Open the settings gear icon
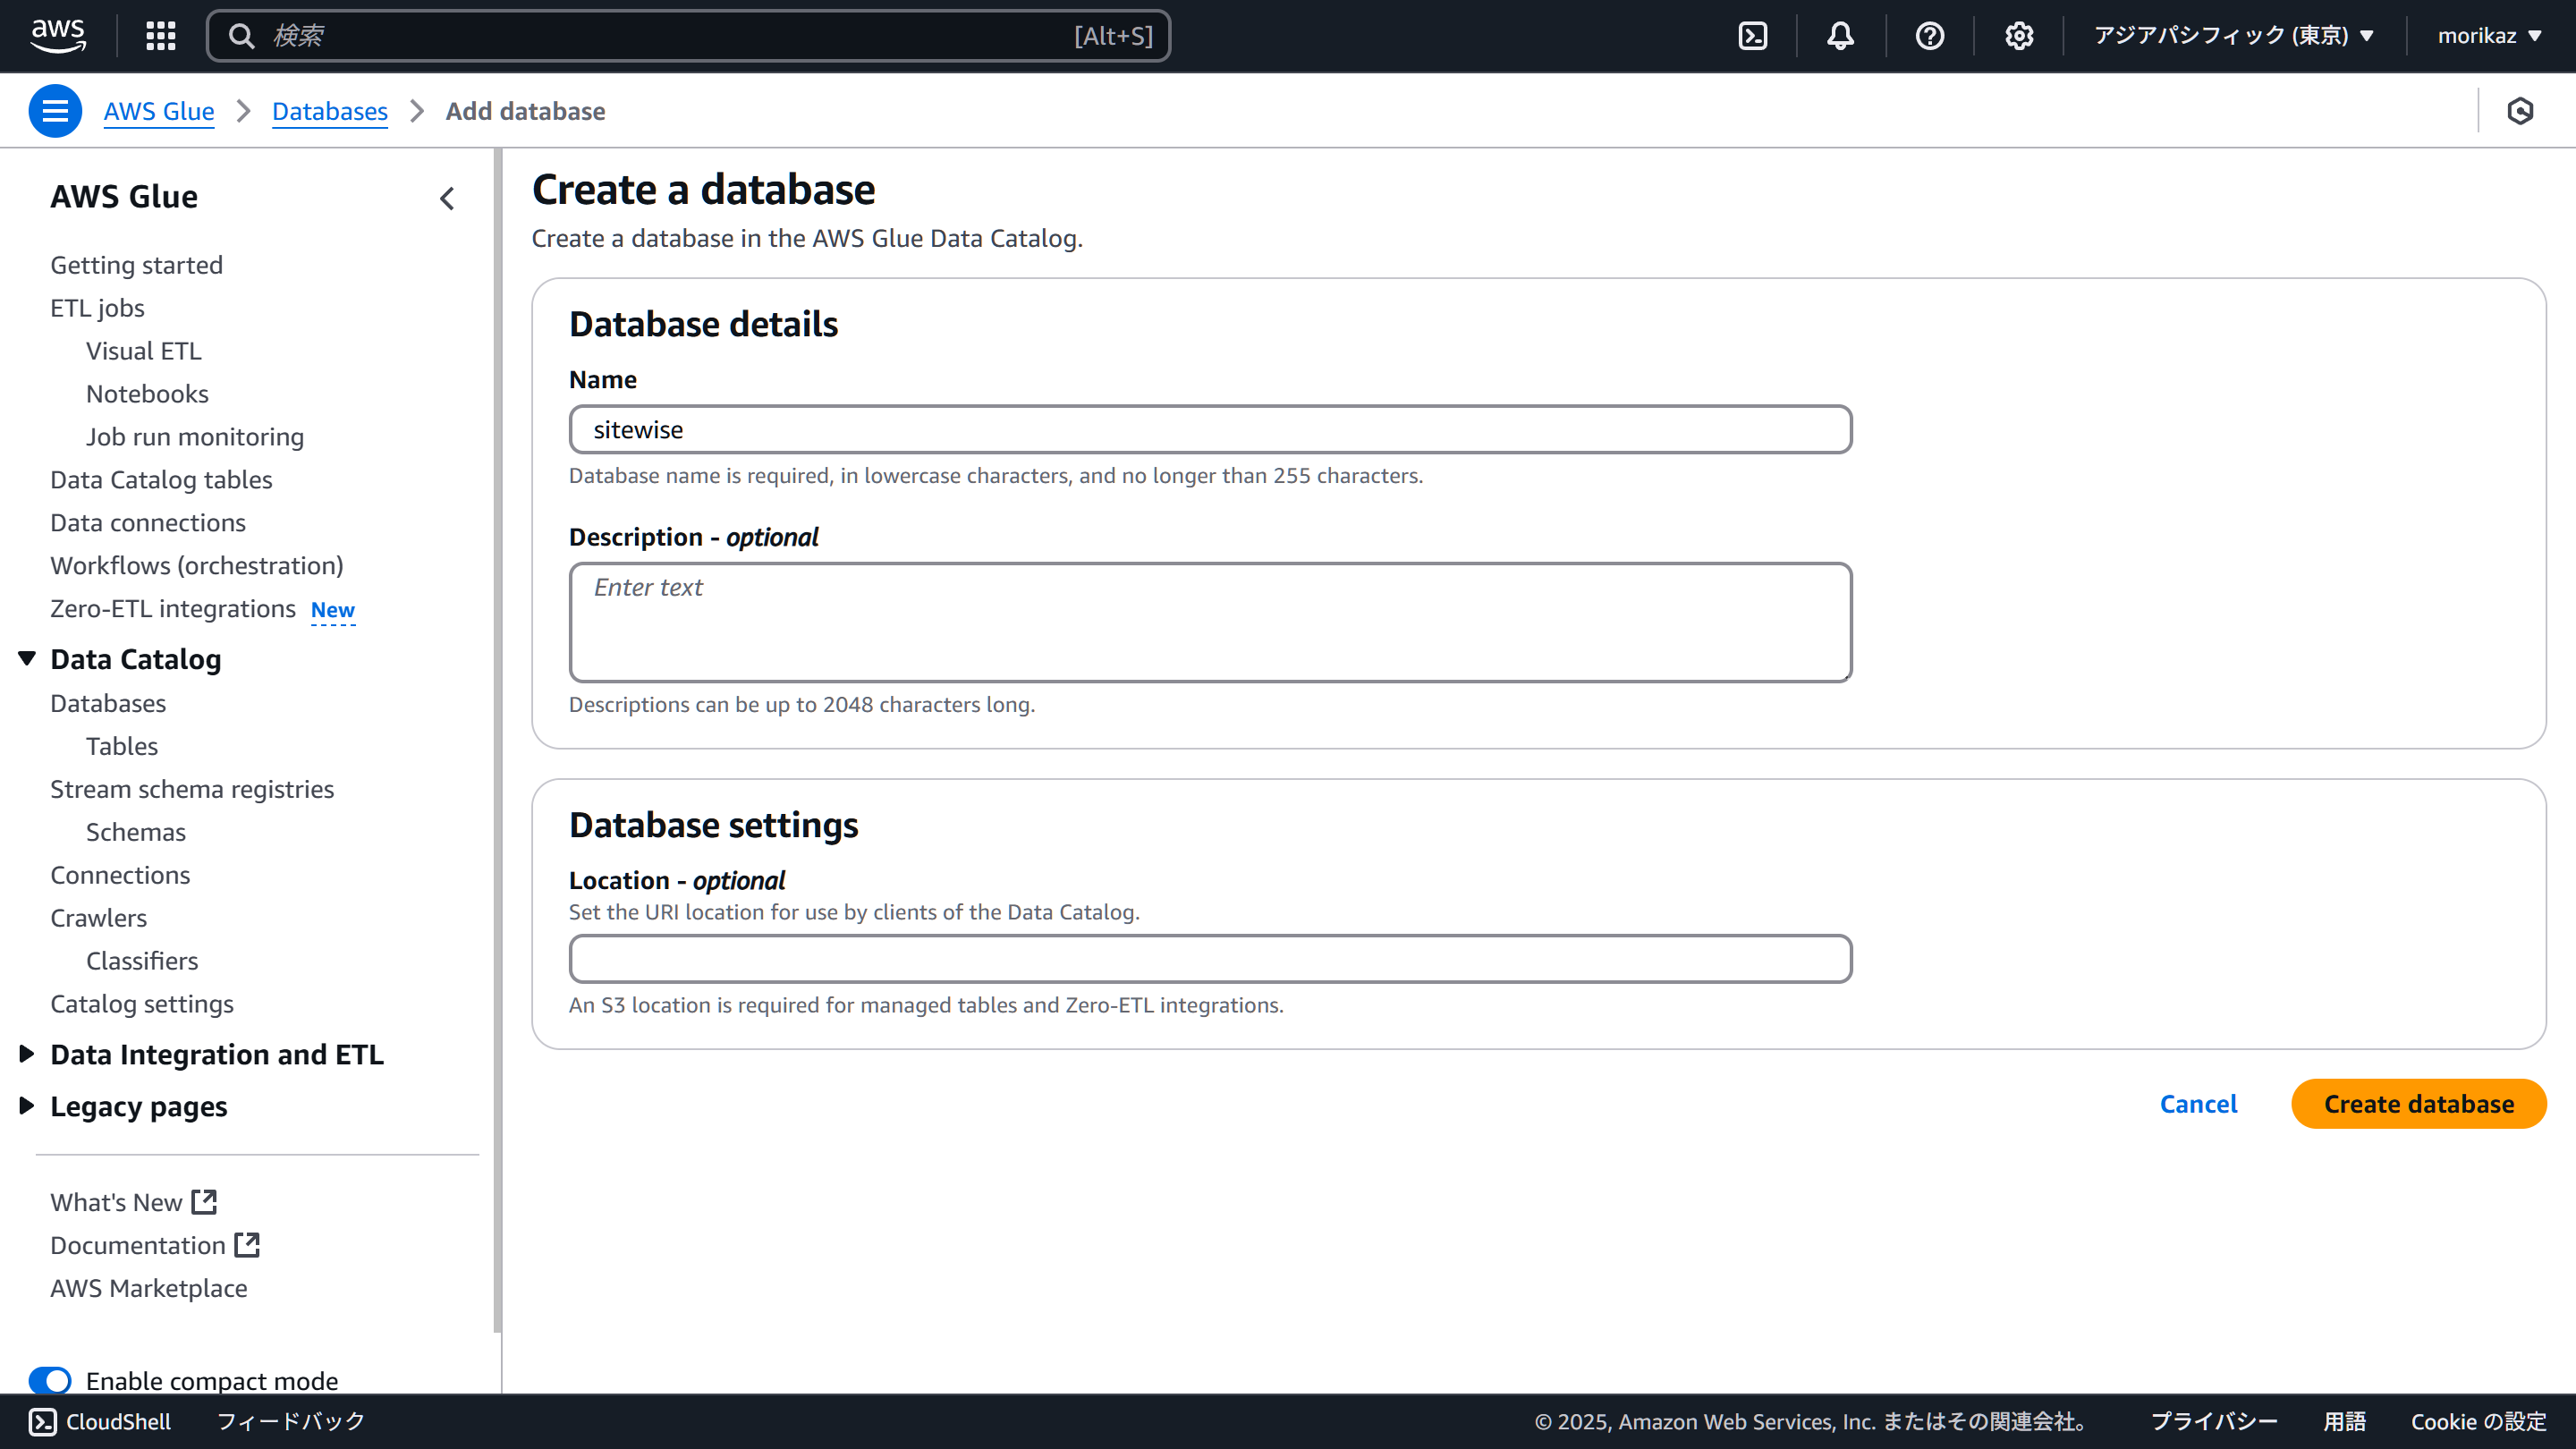The height and width of the screenshot is (1449, 2576). tap(2018, 36)
